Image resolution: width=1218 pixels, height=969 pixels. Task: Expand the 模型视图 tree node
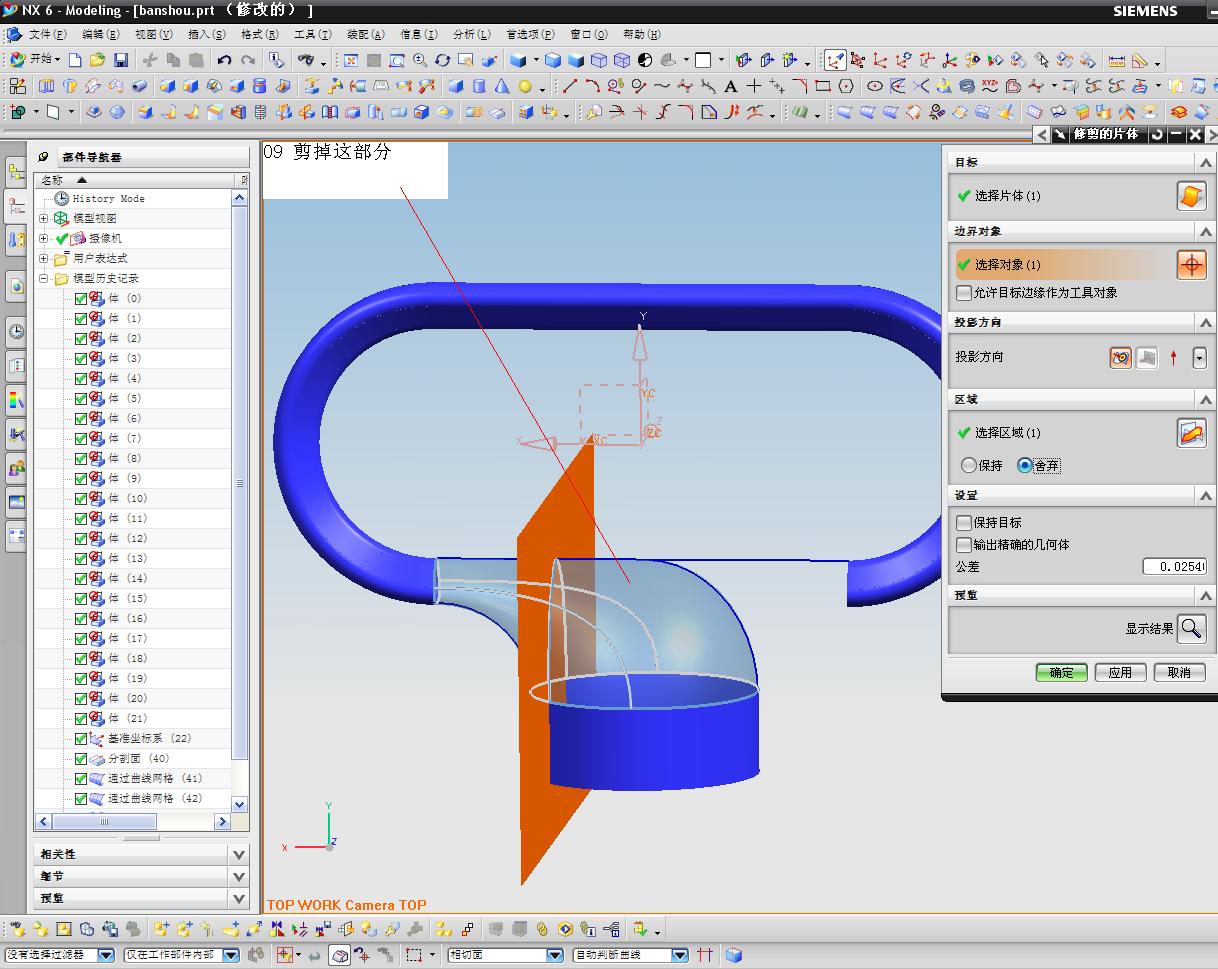[43, 218]
